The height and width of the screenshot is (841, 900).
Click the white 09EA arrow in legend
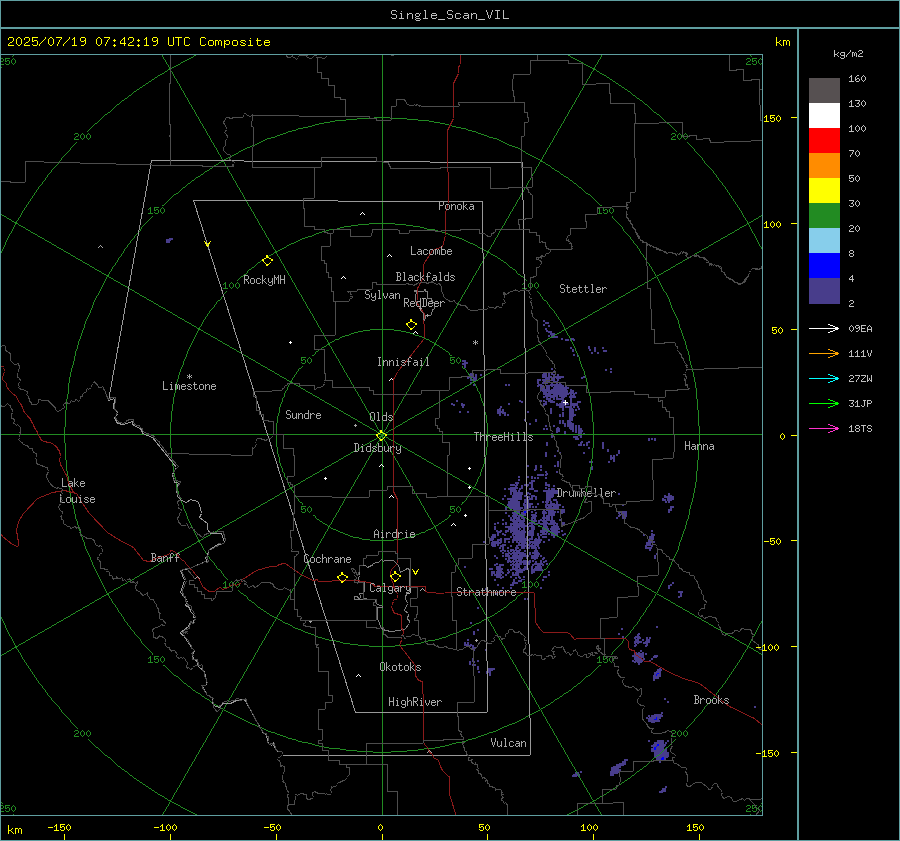point(824,328)
